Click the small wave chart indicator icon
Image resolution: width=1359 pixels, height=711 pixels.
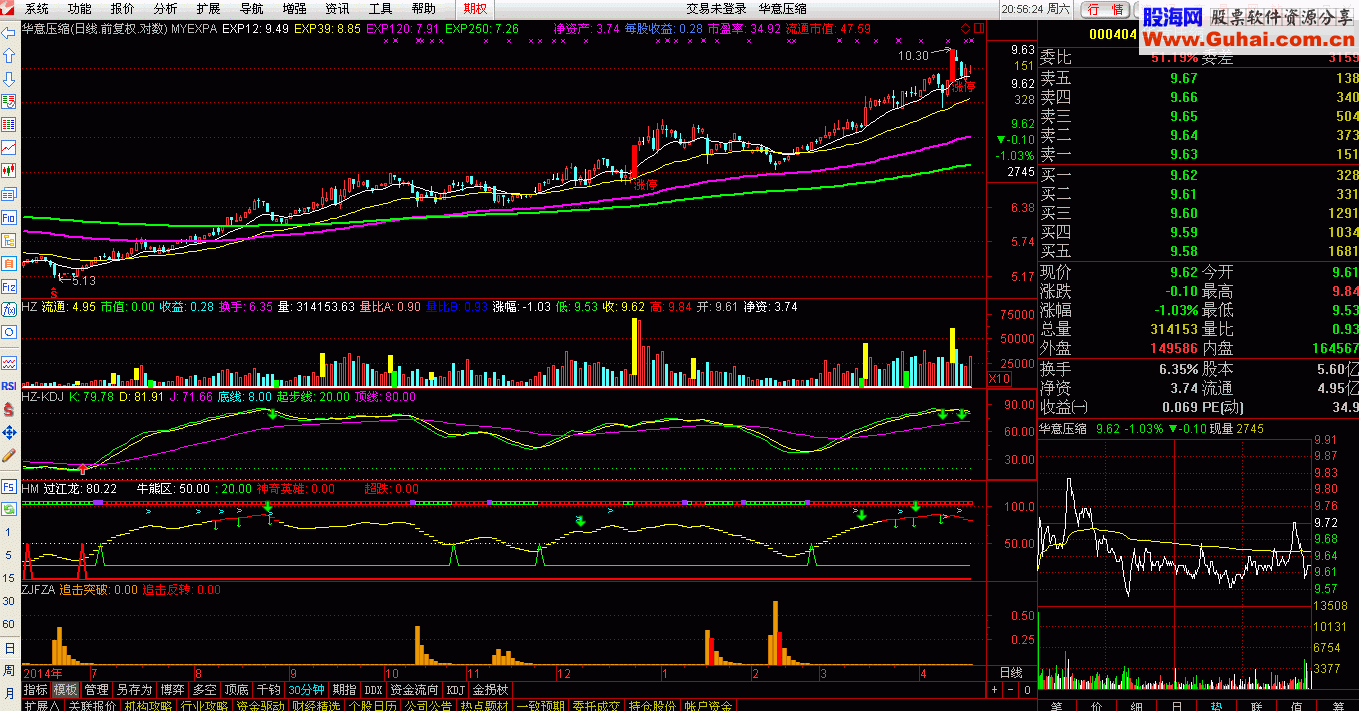pyautogui.click(x=9, y=361)
